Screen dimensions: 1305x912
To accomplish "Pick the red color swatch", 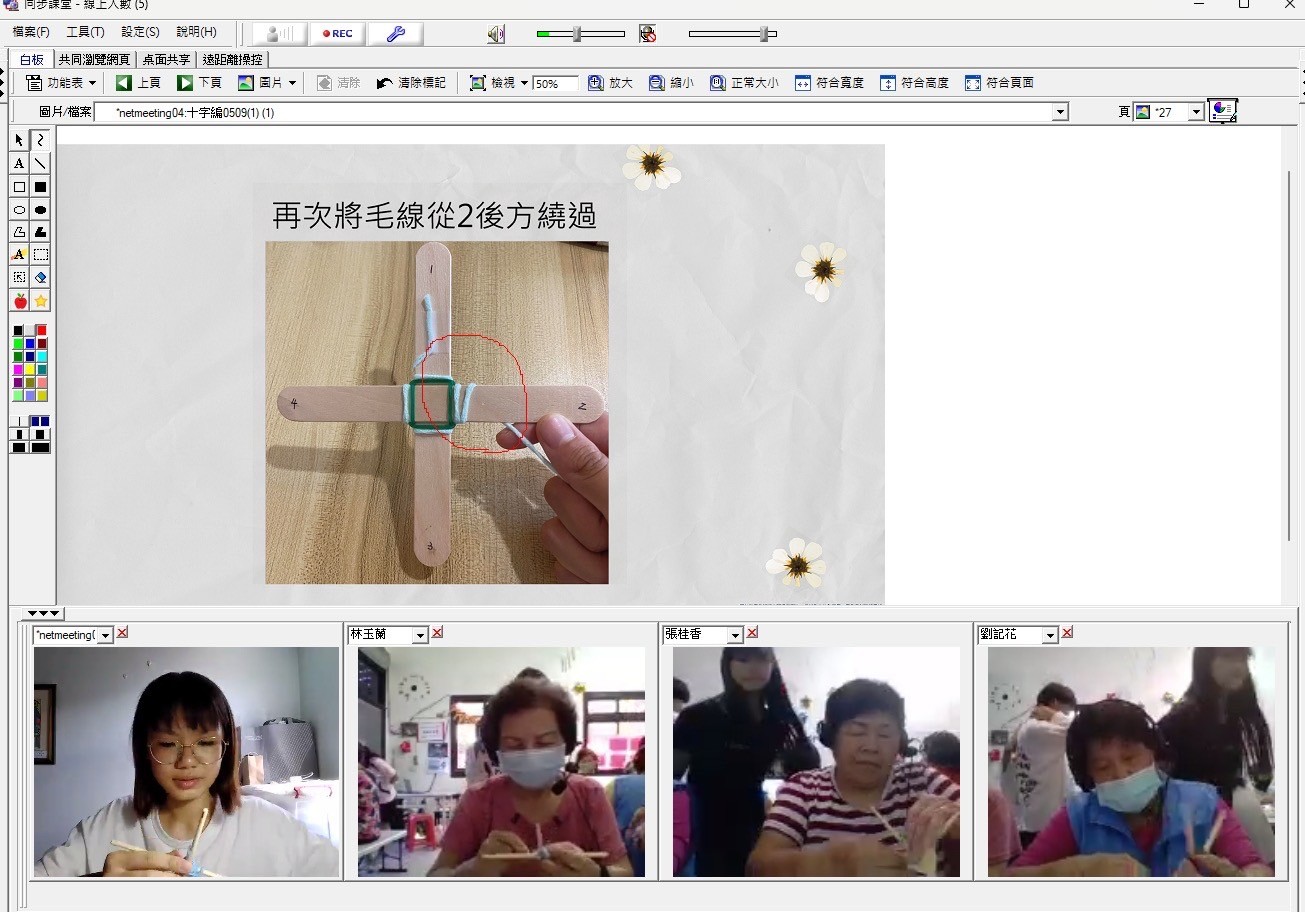I will click(41, 330).
